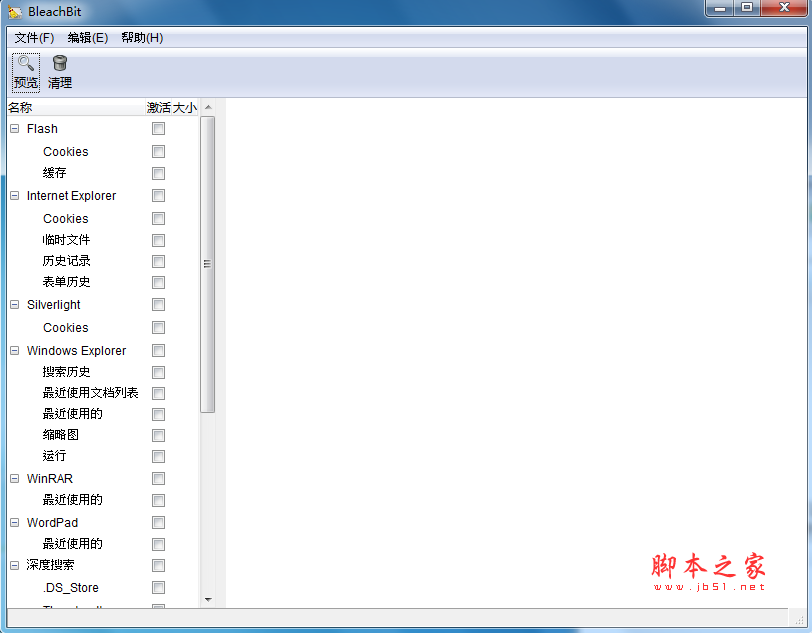The image size is (812, 633).
Task: Select the WordPad row label
Action: point(52,523)
